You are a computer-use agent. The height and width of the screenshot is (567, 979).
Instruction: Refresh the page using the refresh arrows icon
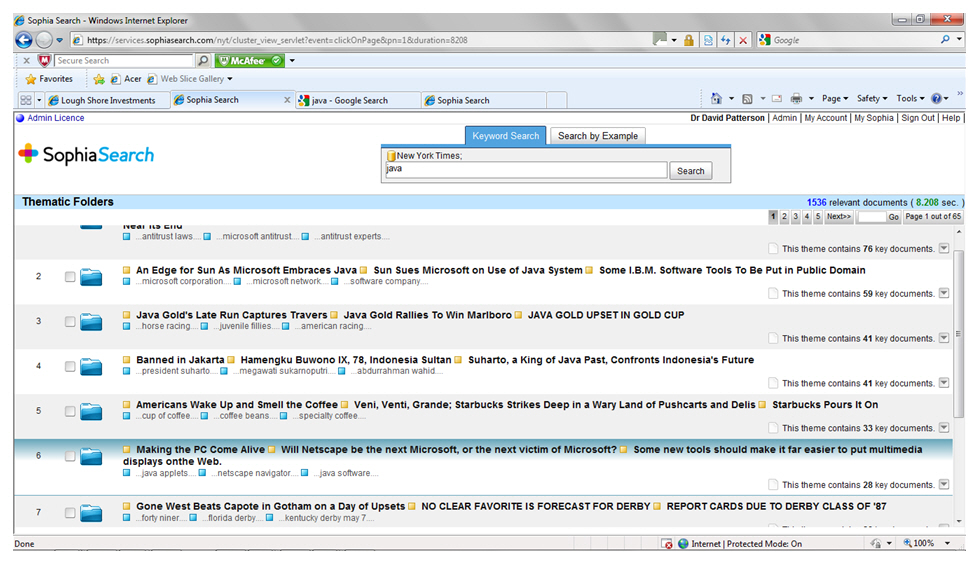pos(726,40)
